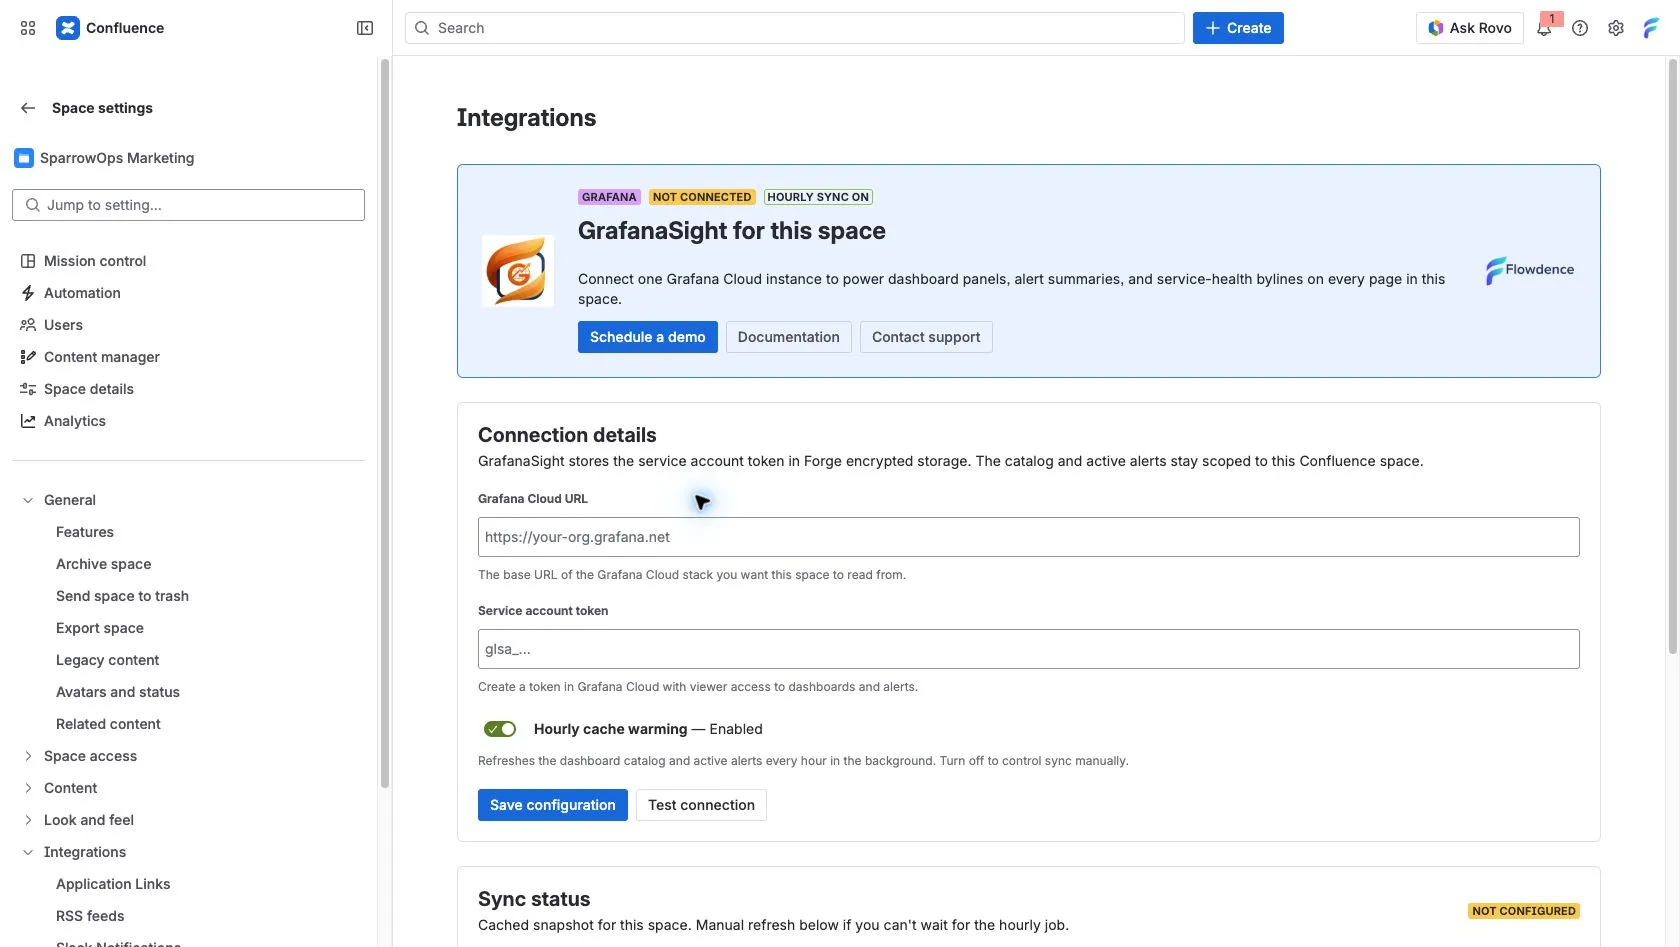
Task: Open Application Links settings
Action: click(113, 884)
